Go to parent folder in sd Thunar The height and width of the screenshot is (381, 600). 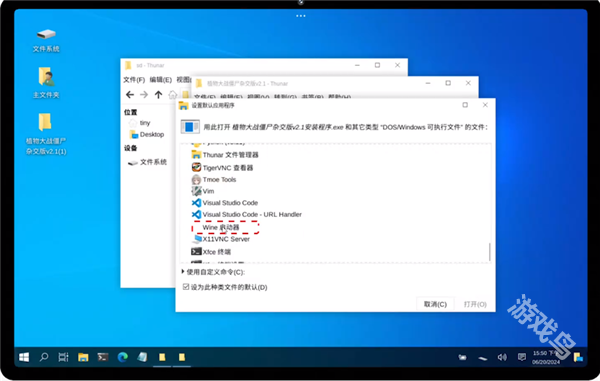[x=158, y=94]
